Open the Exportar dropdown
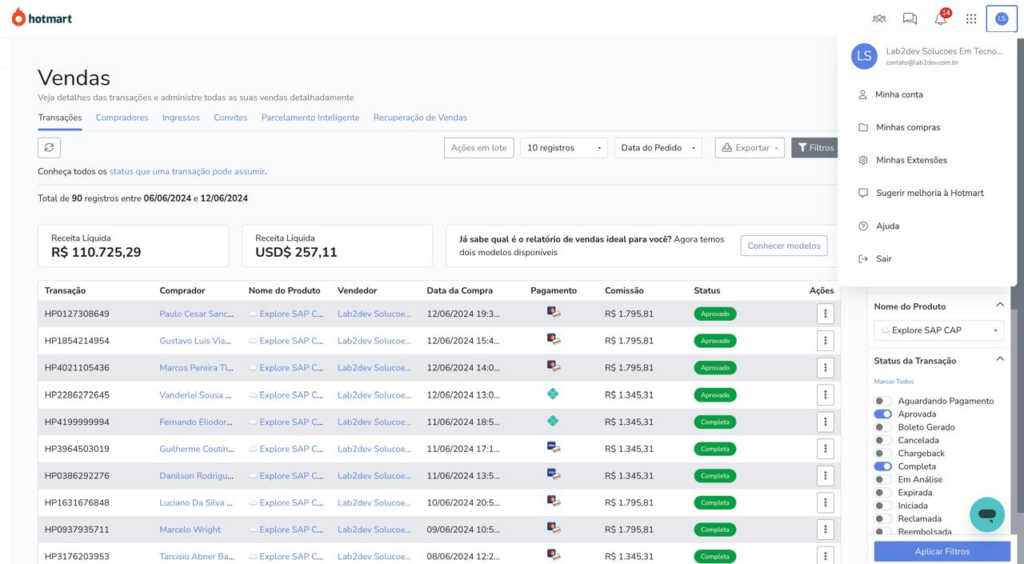 pos(750,148)
